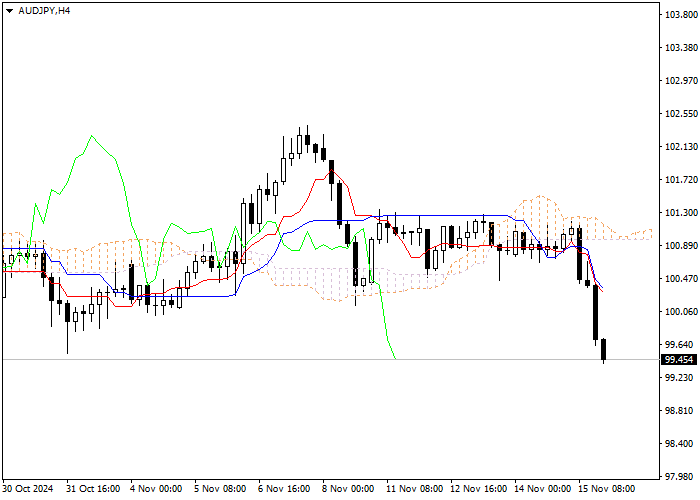This screenshot has width=700, height=500.
Task: Select price level 99.640 on axis
Action: pyautogui.click(x=679, y=345)
